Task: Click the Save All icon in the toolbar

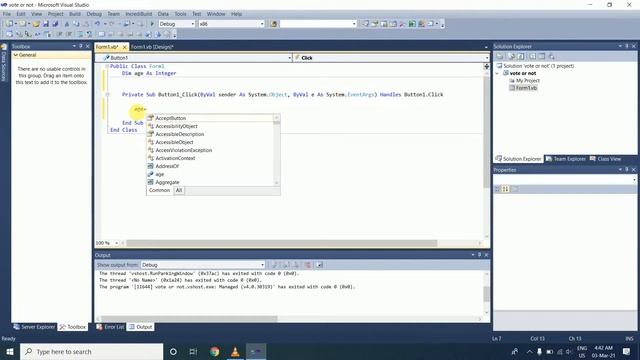Action: (55, 24)
